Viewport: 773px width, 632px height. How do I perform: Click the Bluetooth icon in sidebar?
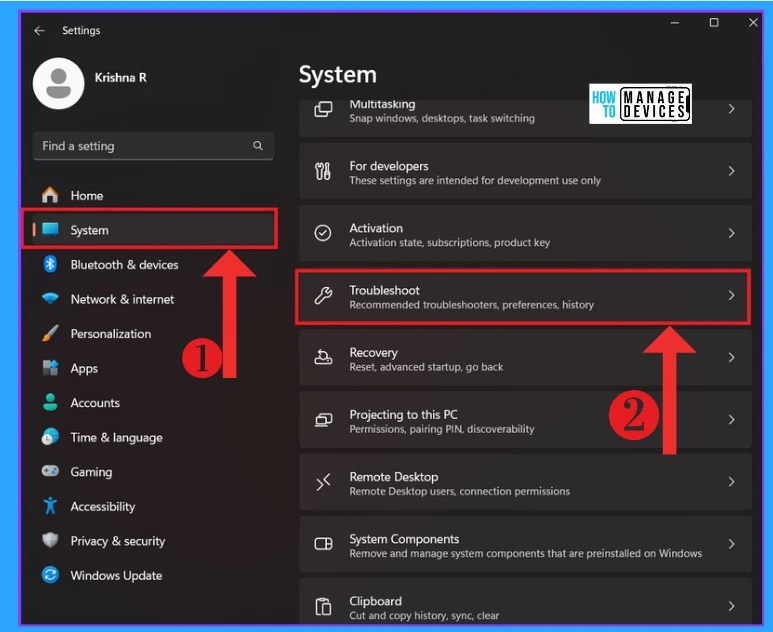[x=50, y=264]
